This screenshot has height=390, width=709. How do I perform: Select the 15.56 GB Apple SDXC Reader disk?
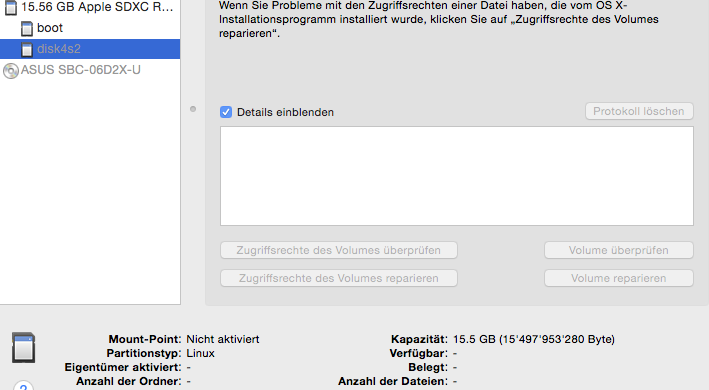click(x=90, y=7)
